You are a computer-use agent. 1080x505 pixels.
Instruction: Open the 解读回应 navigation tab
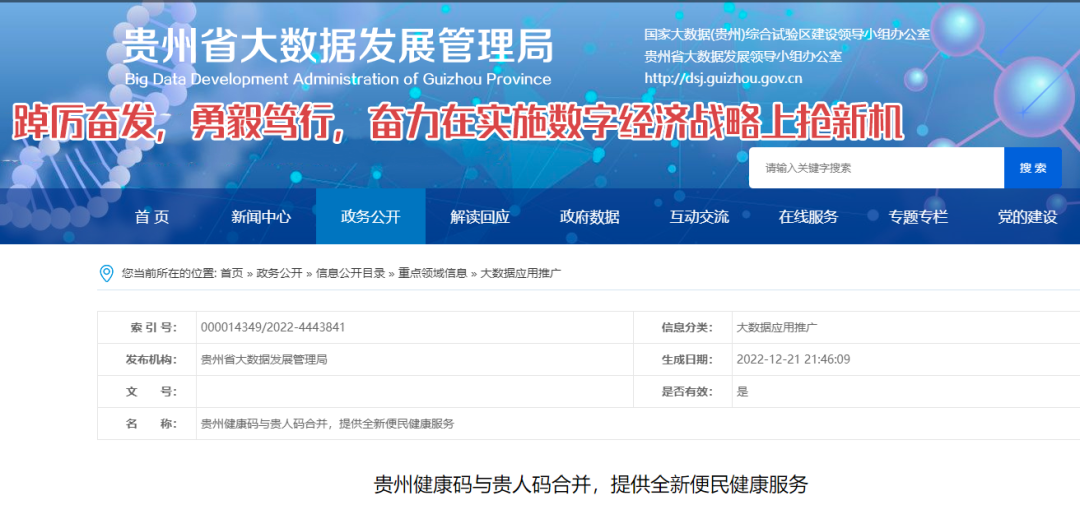[x=480, y=217]
